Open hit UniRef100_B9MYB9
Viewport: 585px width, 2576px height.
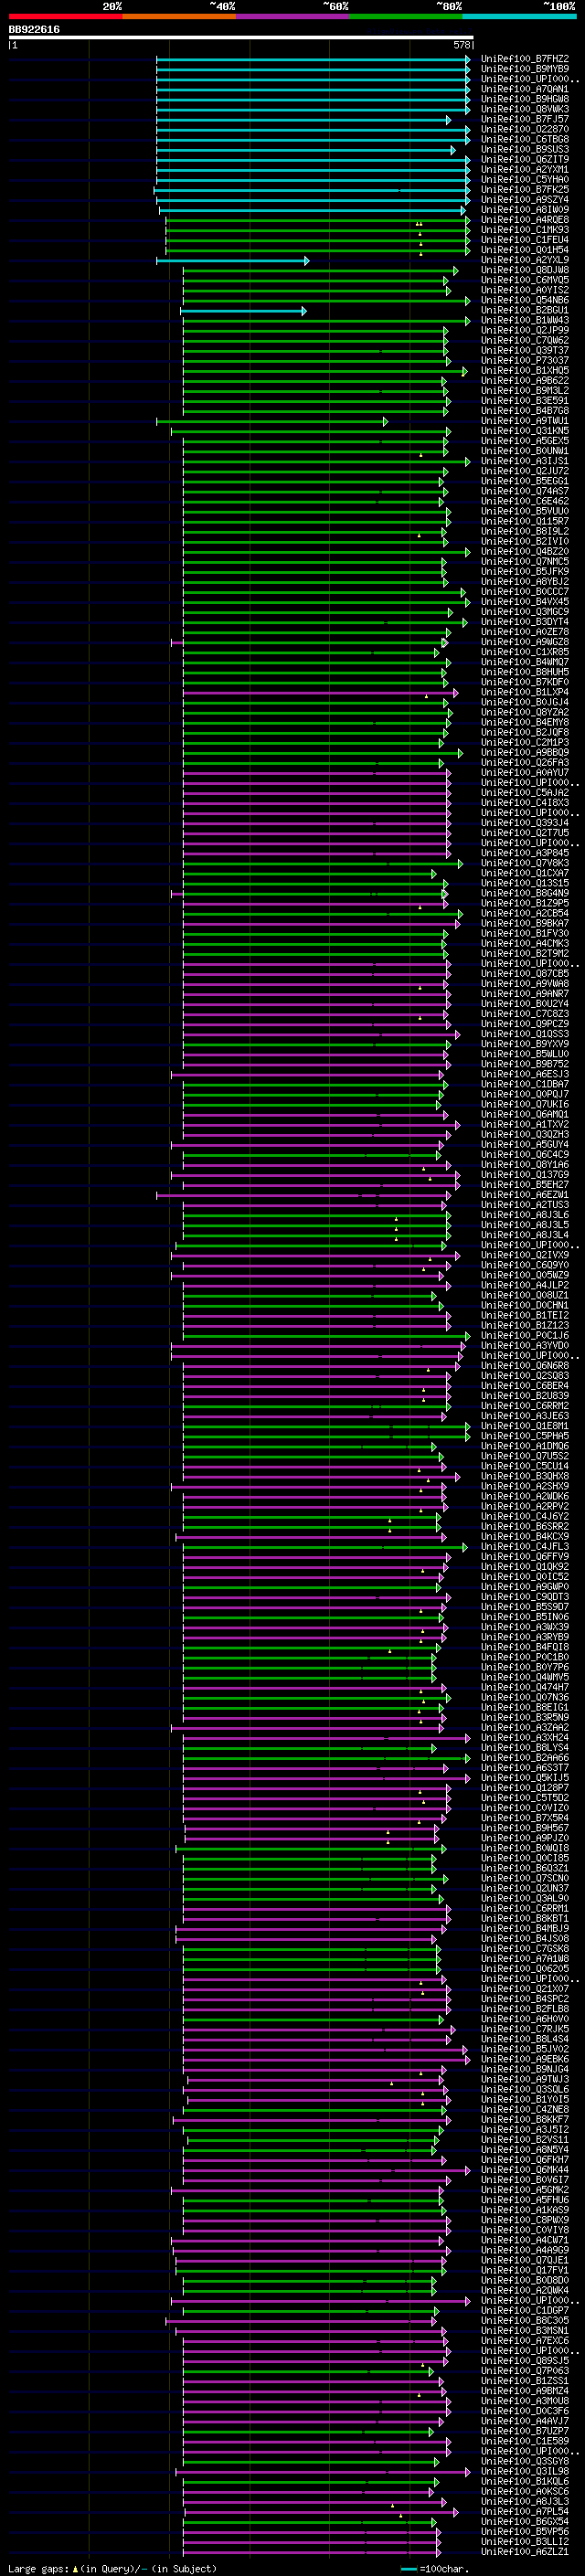[x=525, y=69]
